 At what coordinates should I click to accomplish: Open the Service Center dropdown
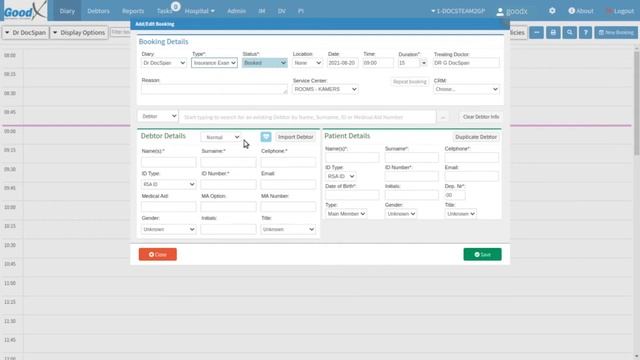click(x=325, y=89)
